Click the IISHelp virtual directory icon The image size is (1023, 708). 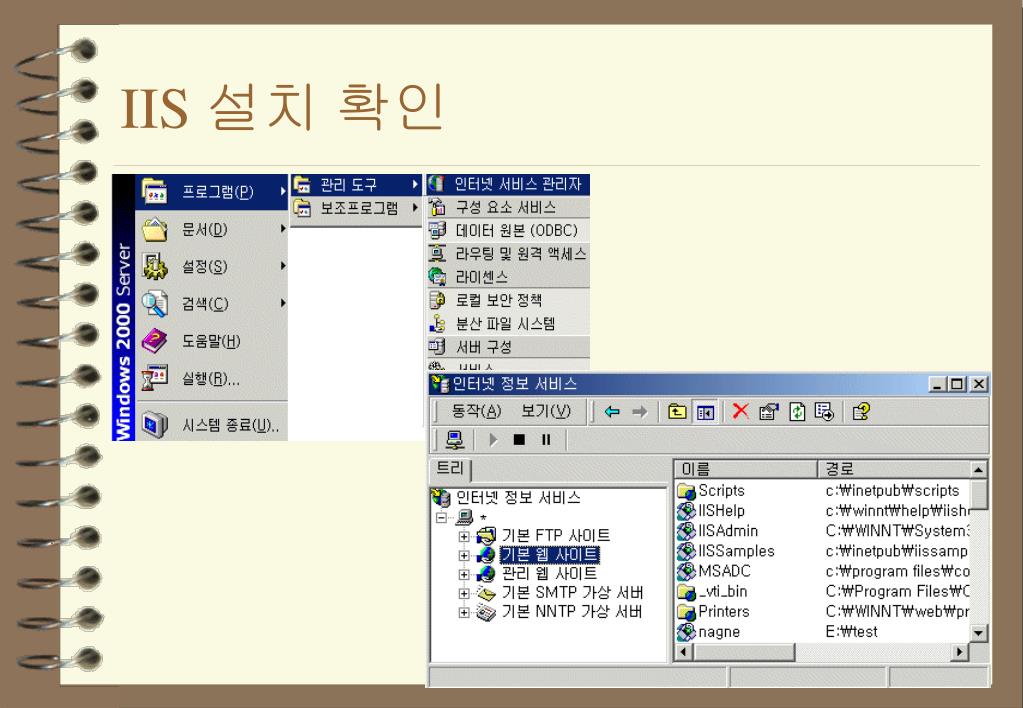click(x=686, y=511)
